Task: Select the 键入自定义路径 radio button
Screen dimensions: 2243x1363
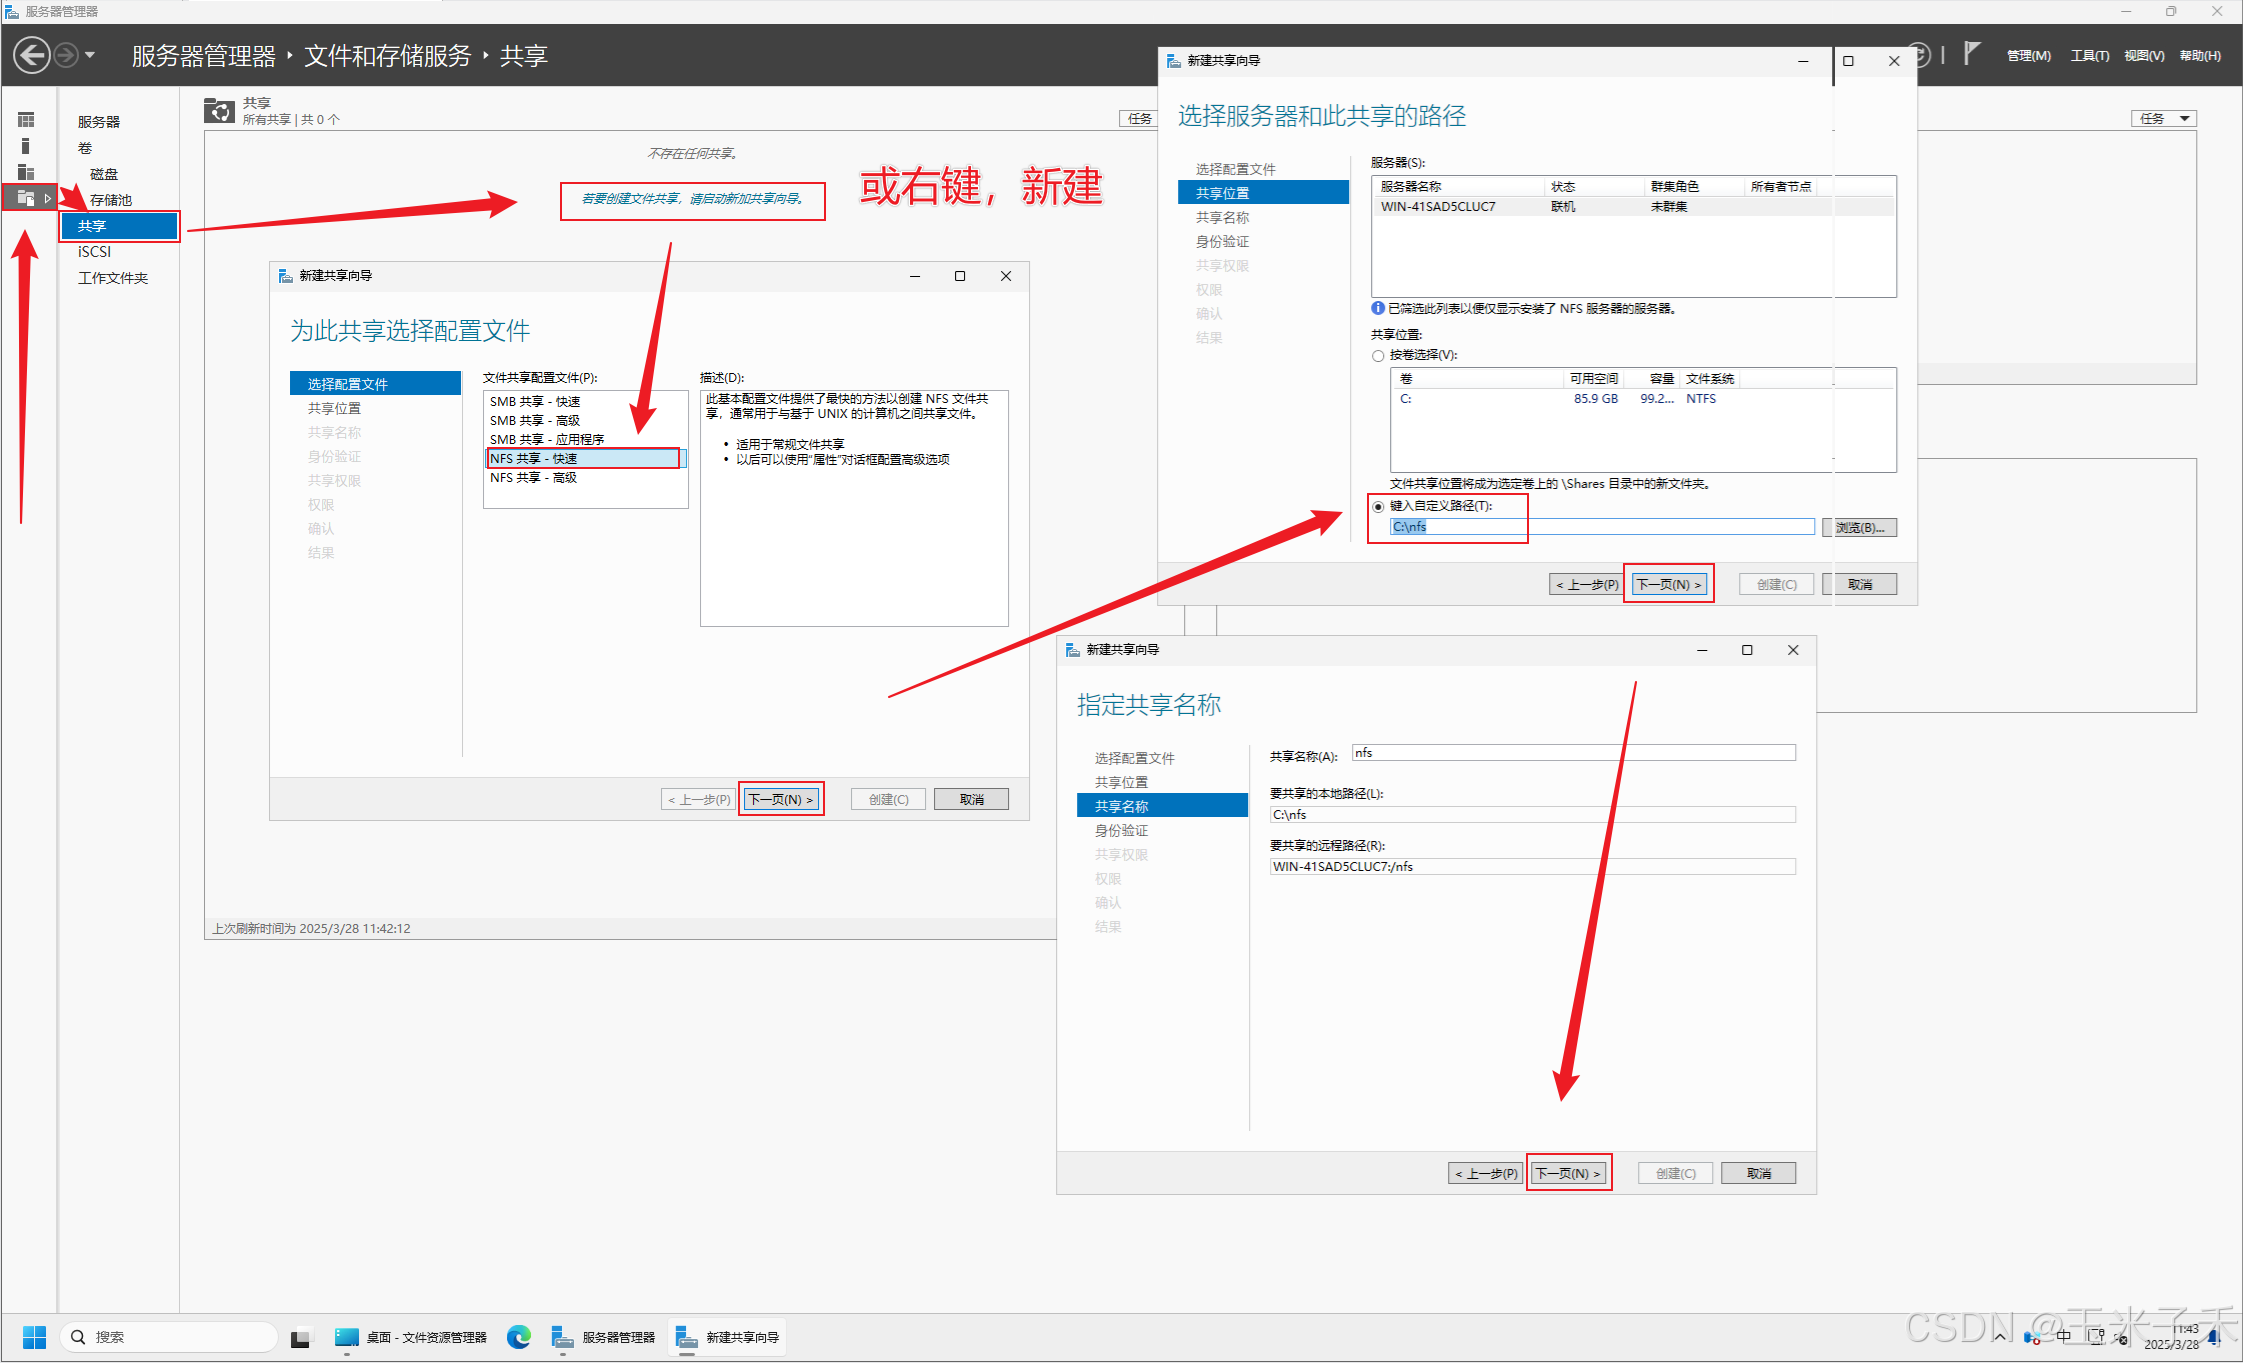Action: coord(1378,507)
